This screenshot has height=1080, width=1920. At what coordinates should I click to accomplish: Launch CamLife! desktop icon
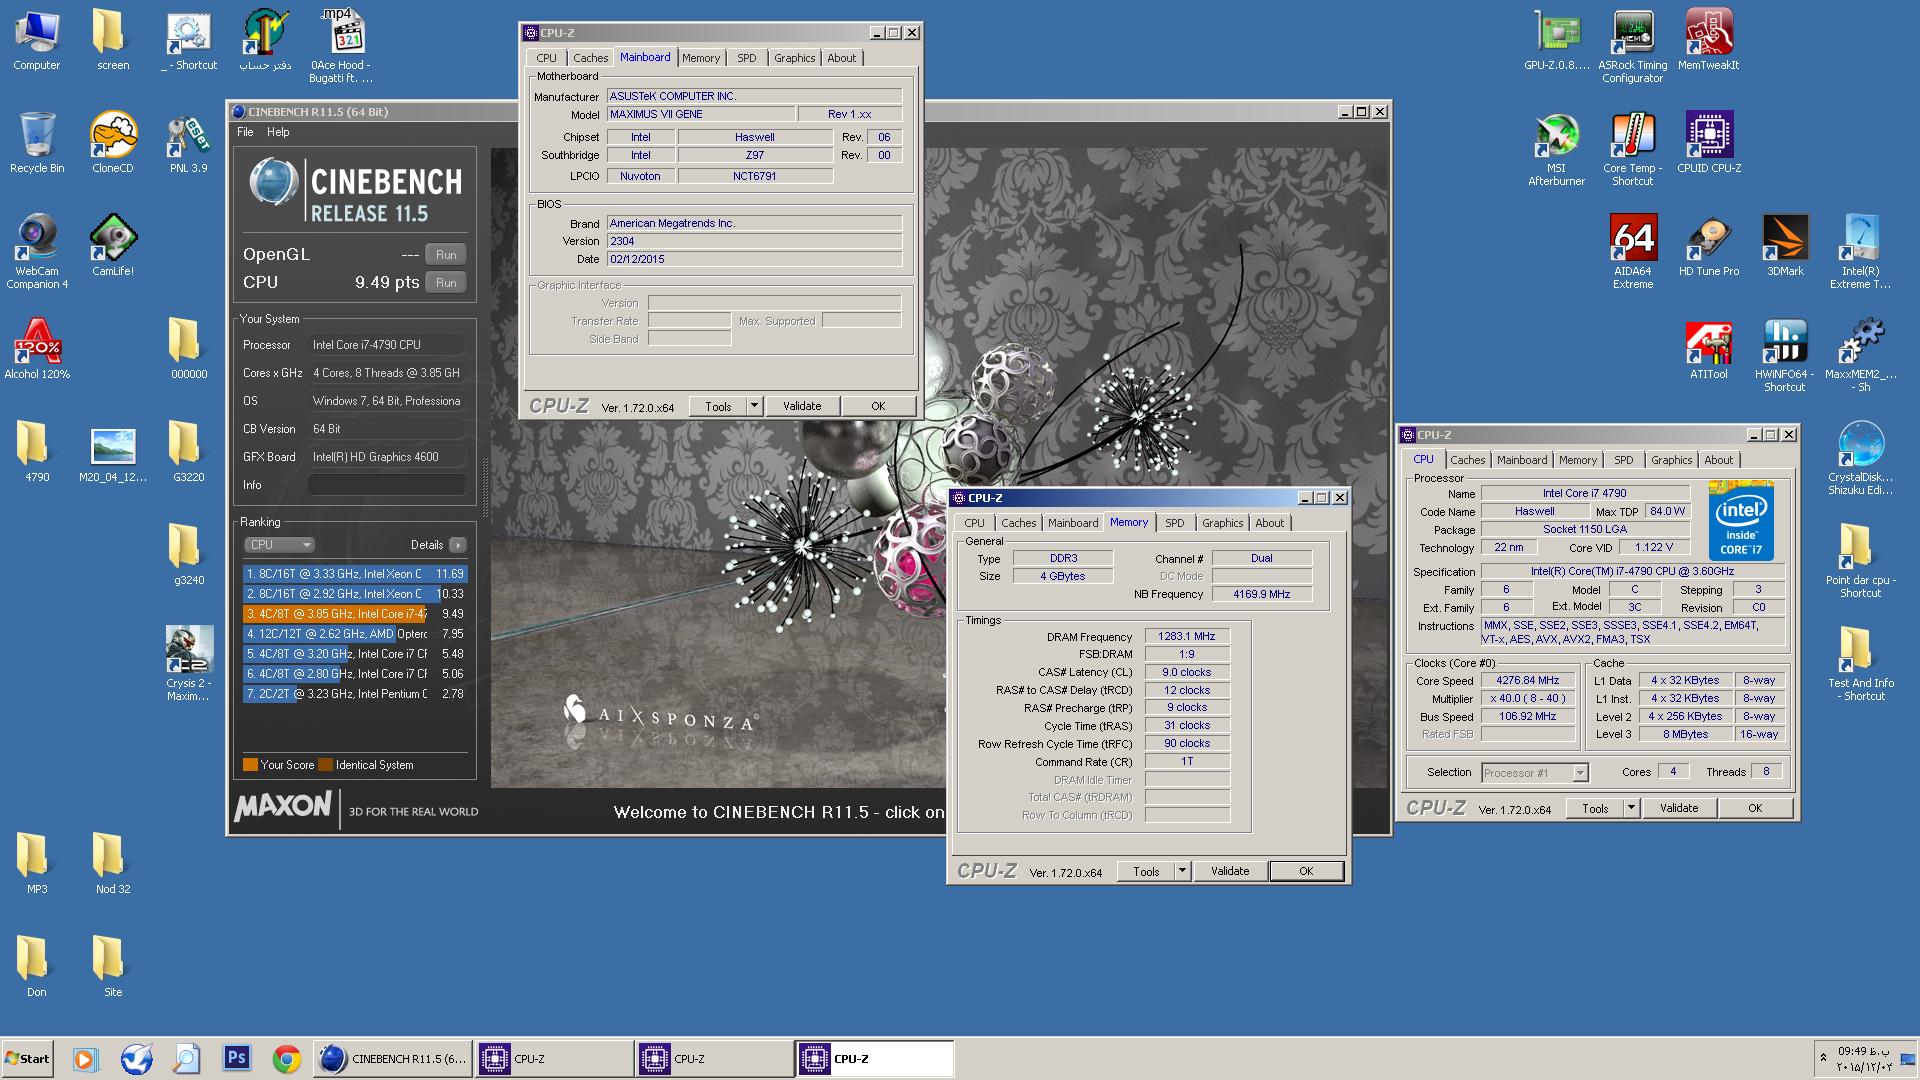(x=113, y=247)
